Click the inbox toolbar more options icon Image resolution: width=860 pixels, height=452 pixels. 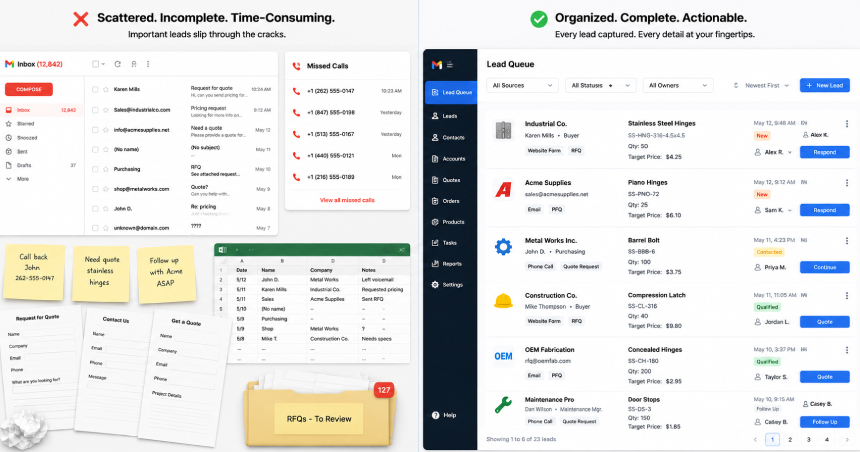148,64
